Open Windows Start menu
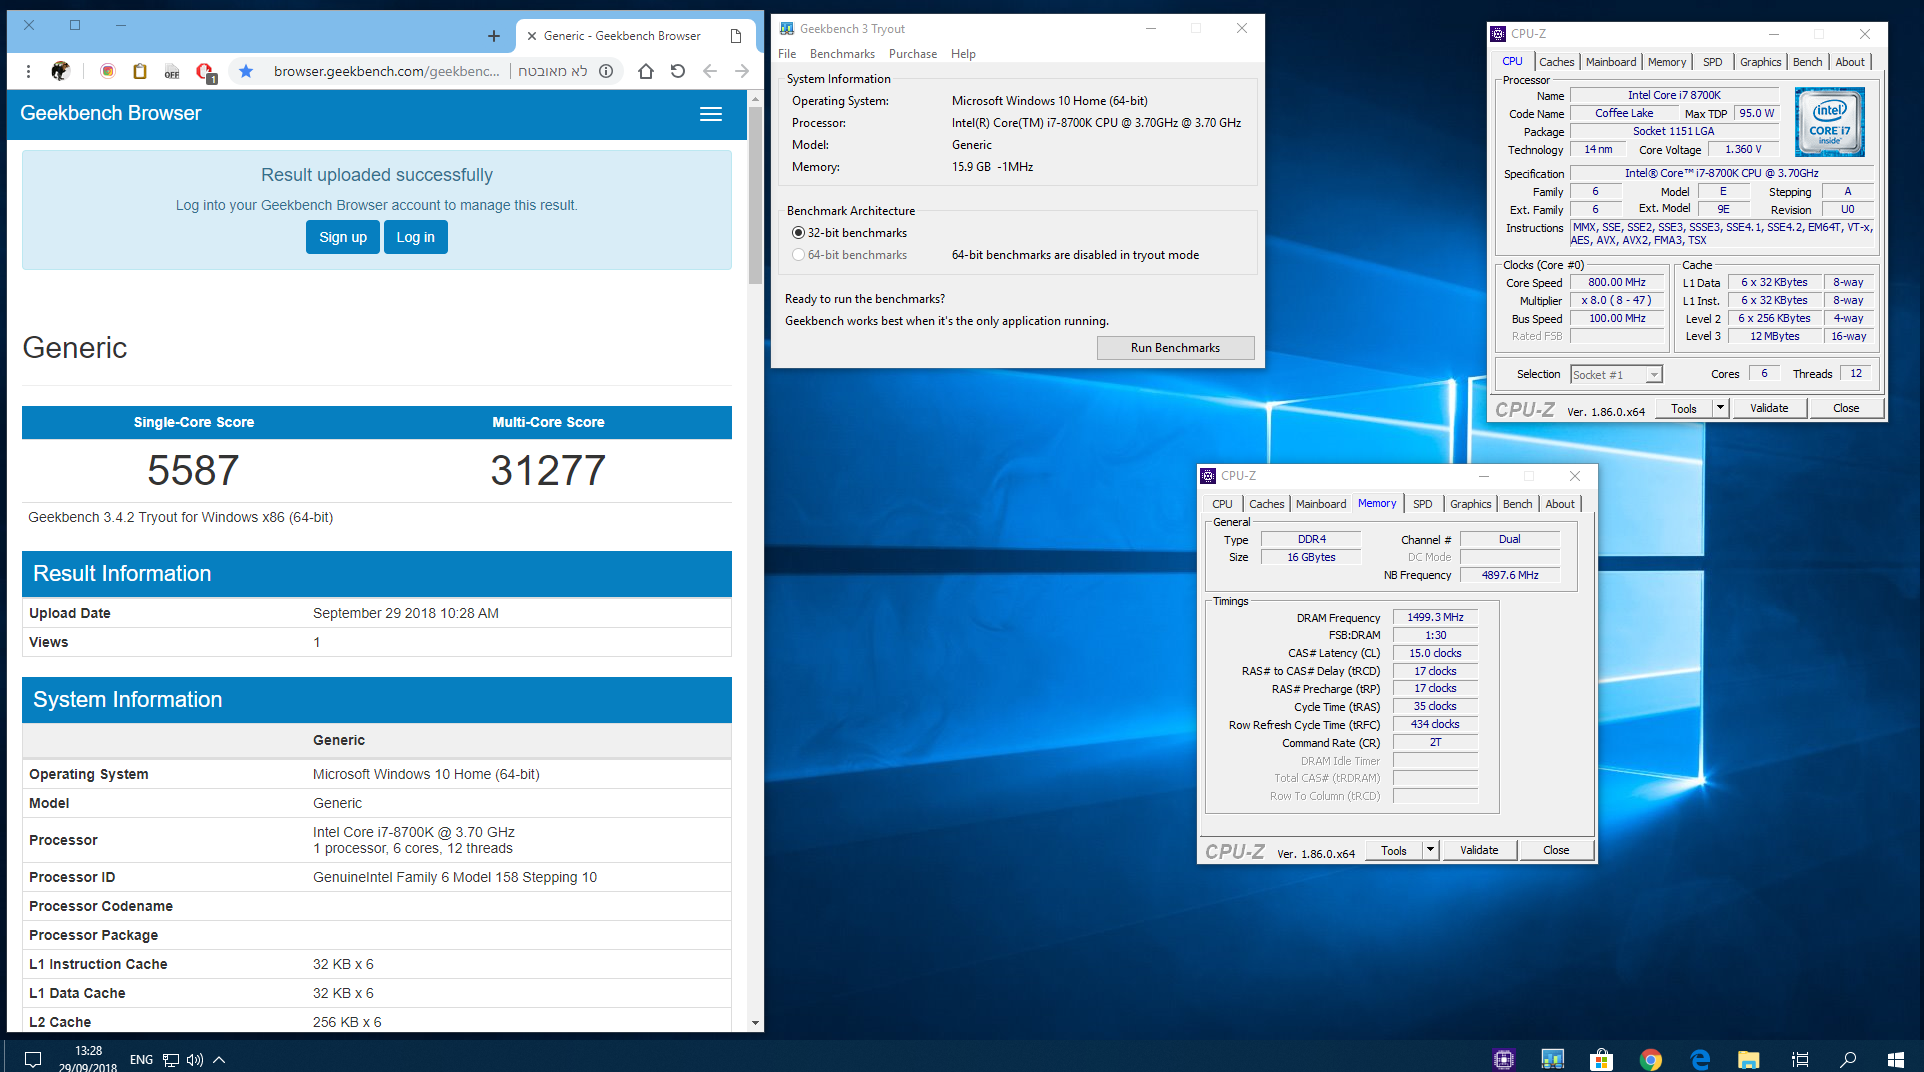The image size is (1924, 1072). (x=1895, y=1059)
